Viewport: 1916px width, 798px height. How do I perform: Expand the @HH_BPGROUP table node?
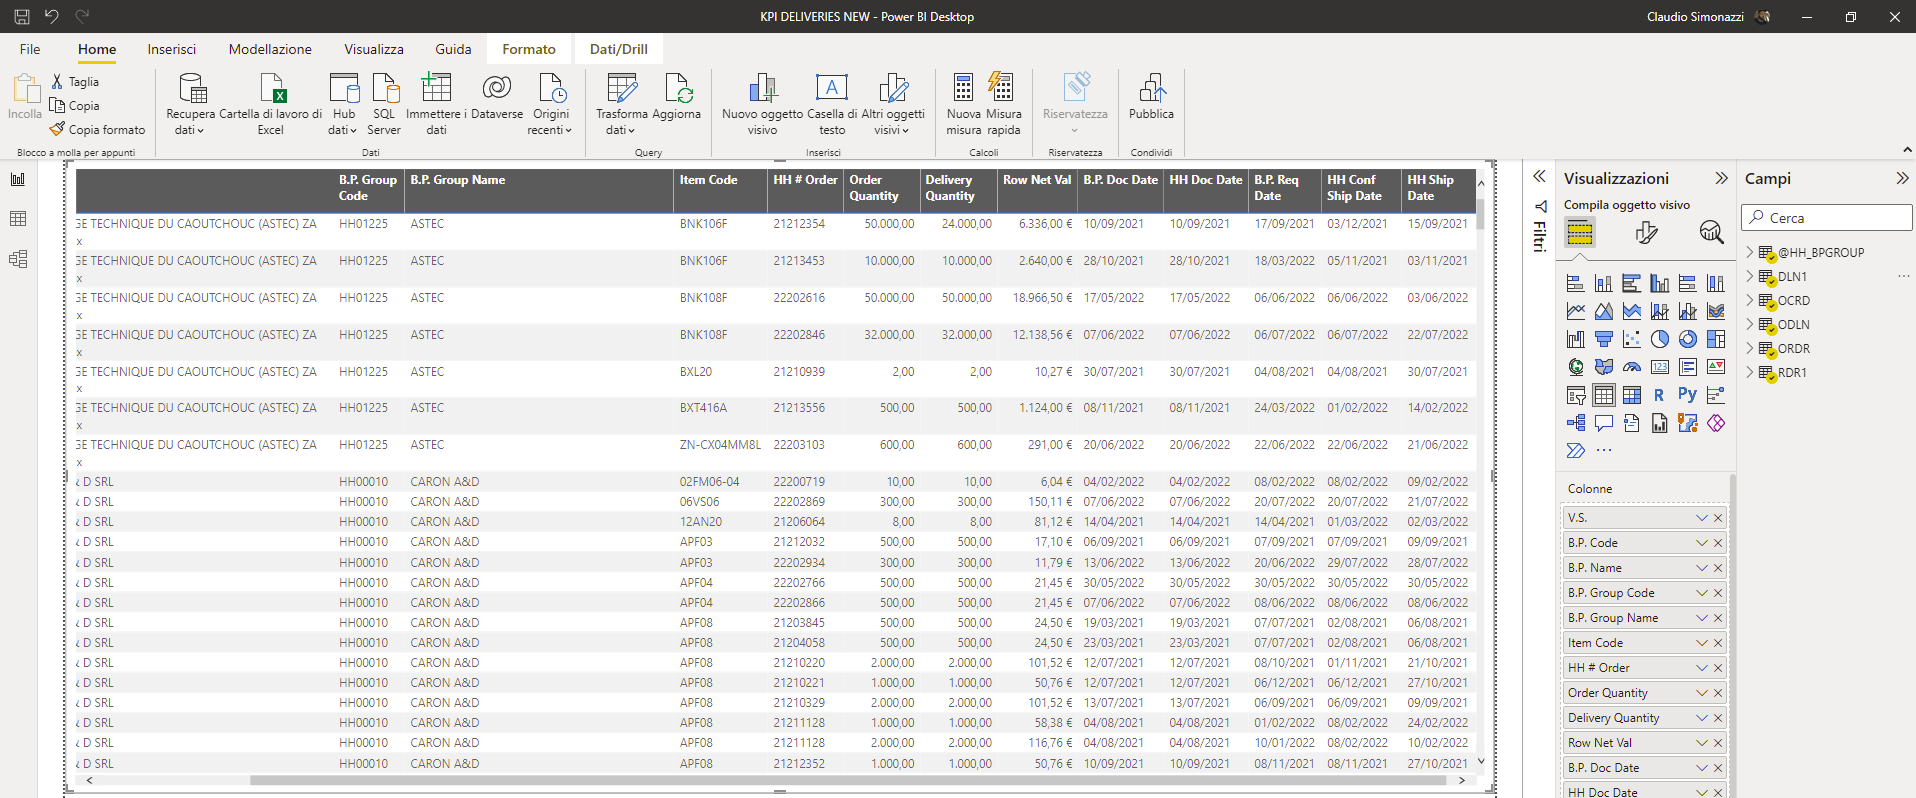click(1750, 252)
